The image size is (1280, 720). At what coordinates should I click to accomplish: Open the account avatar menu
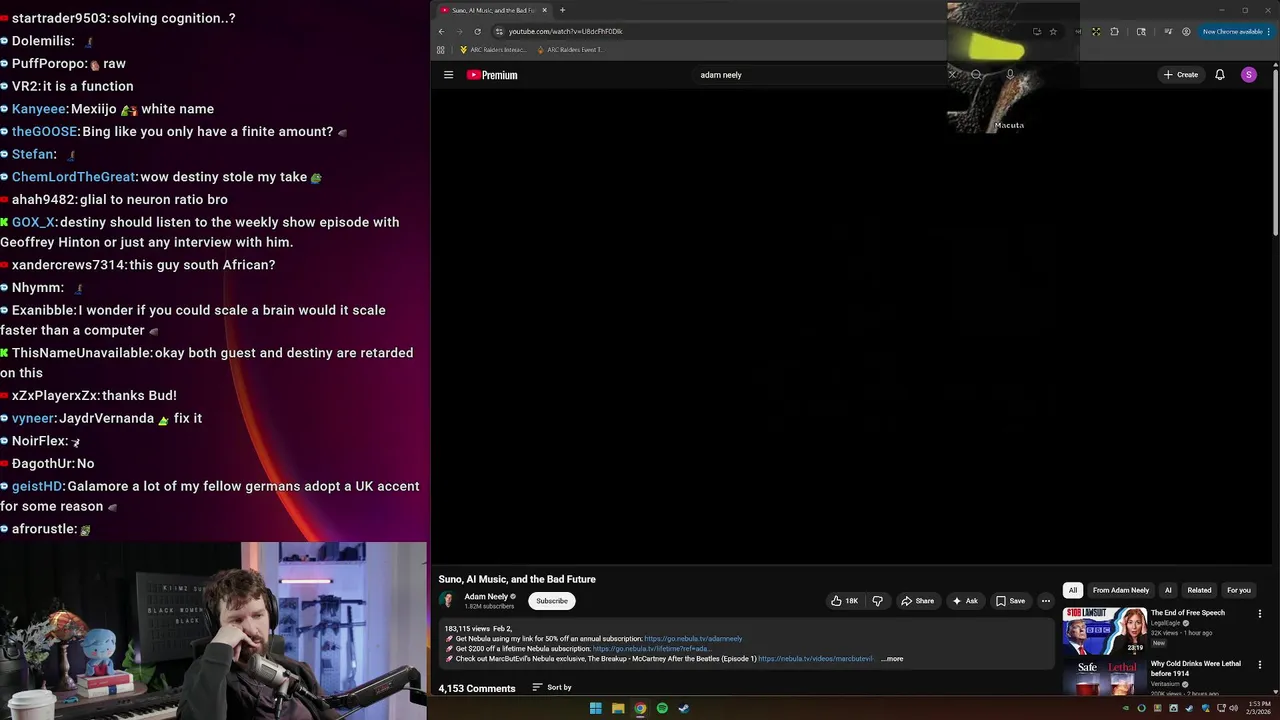coord(1248,75)
